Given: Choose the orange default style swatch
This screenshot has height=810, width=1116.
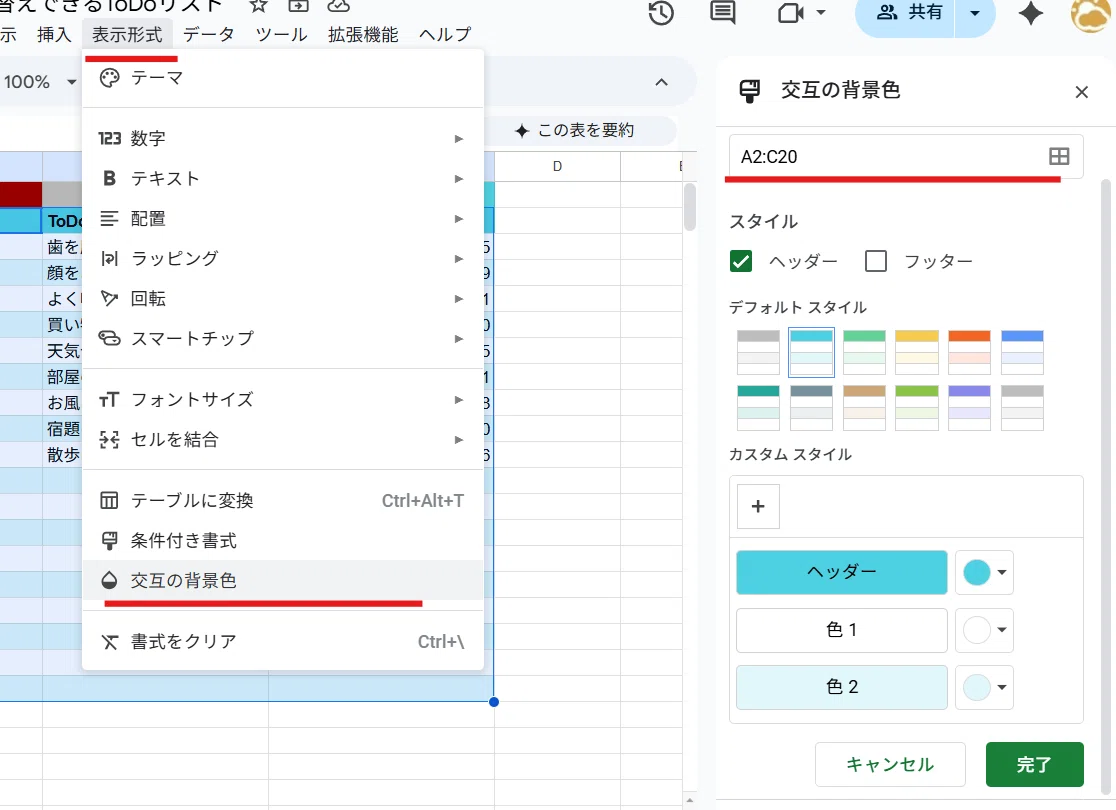Looking at the screenshot, I should [x=969, y=352].
